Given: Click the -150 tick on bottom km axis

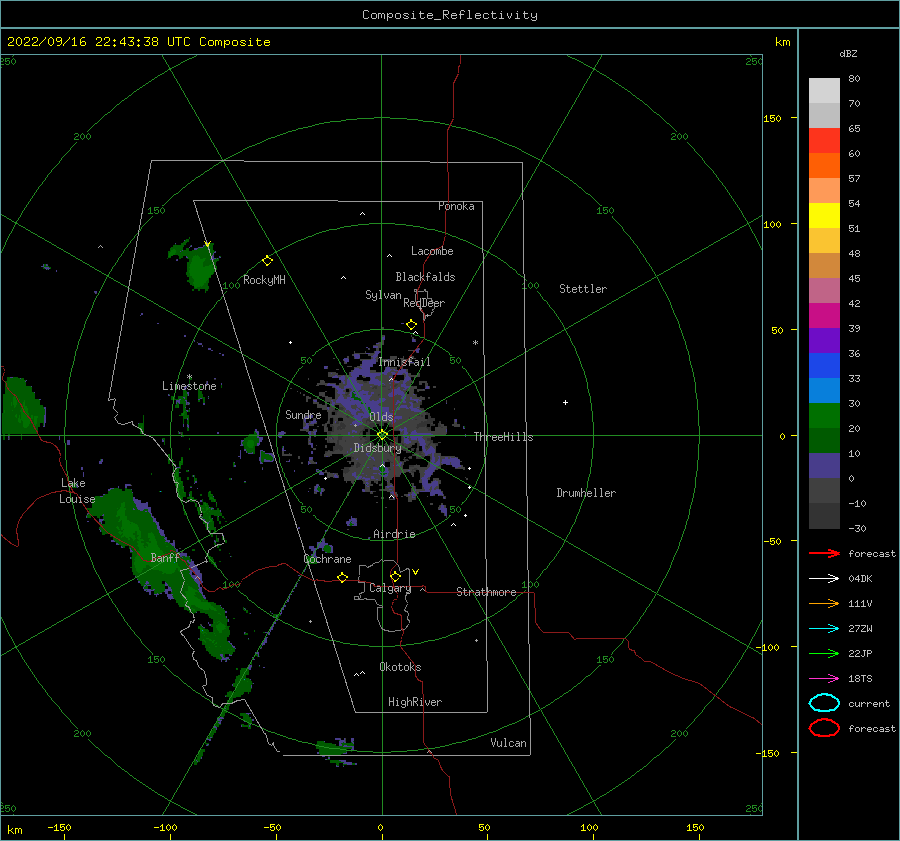Looking at the screenshot, I should tap(59, 827).
